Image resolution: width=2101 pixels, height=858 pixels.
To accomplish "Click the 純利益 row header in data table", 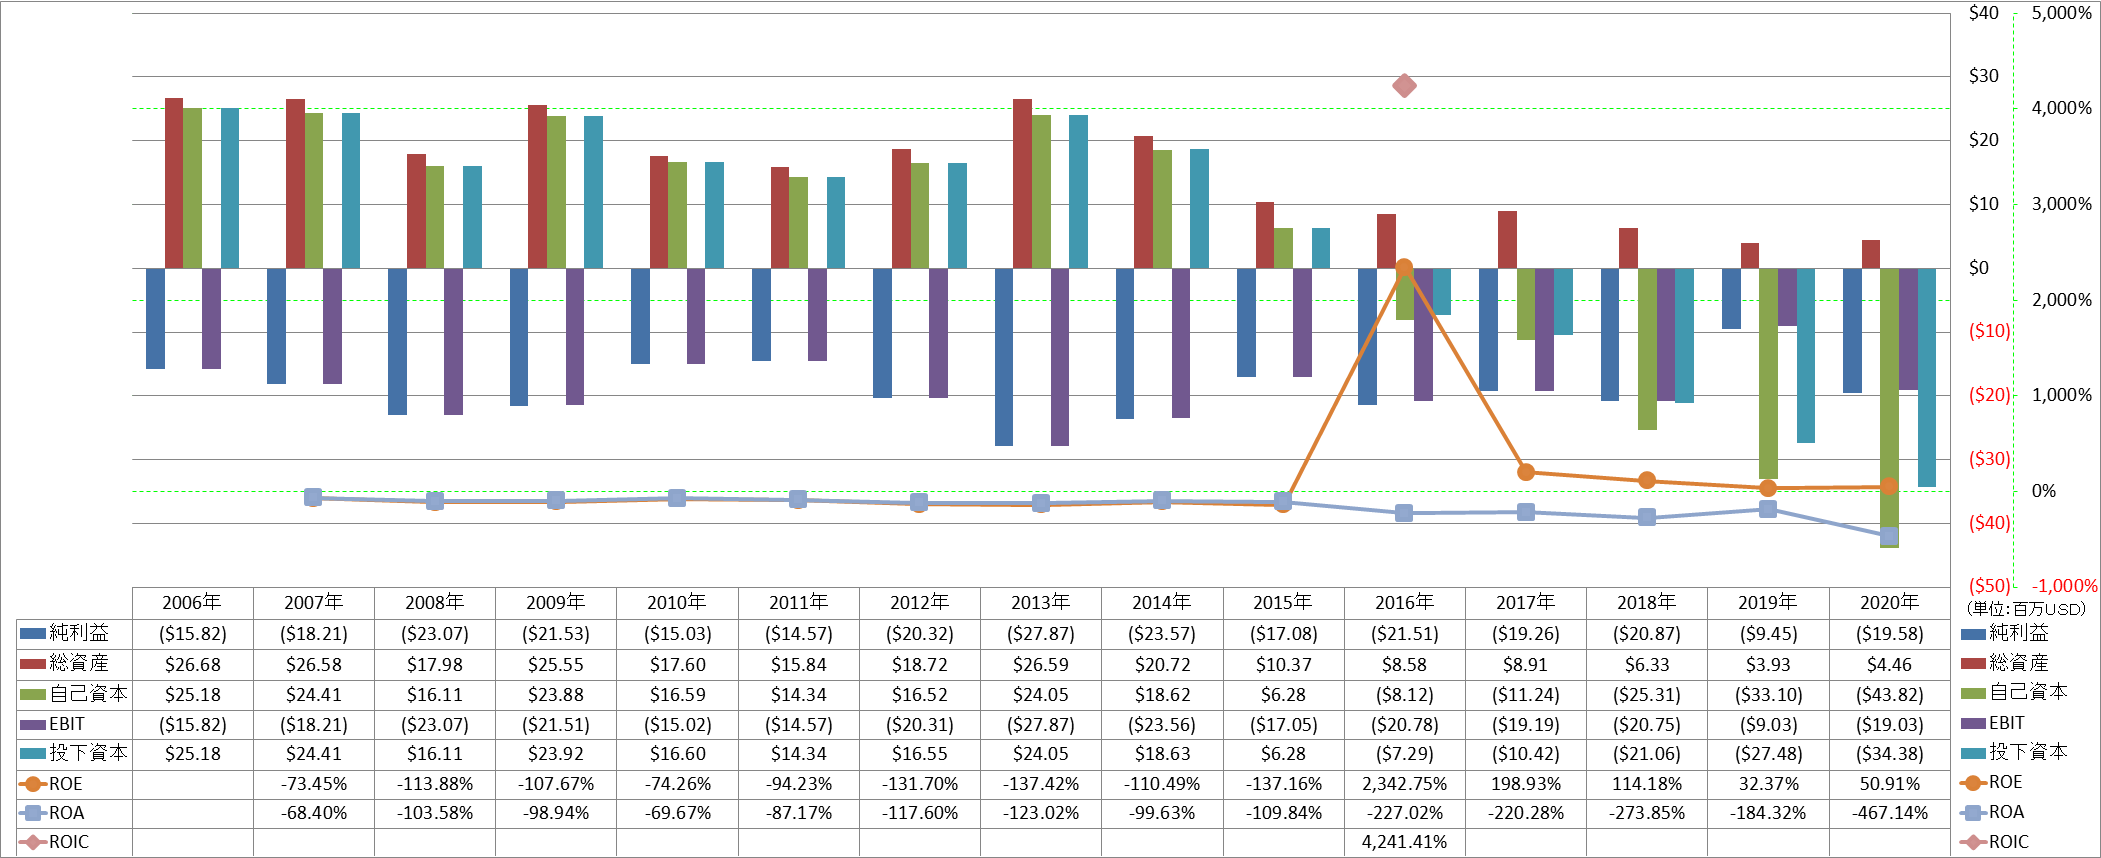I will tap(74, 634).
